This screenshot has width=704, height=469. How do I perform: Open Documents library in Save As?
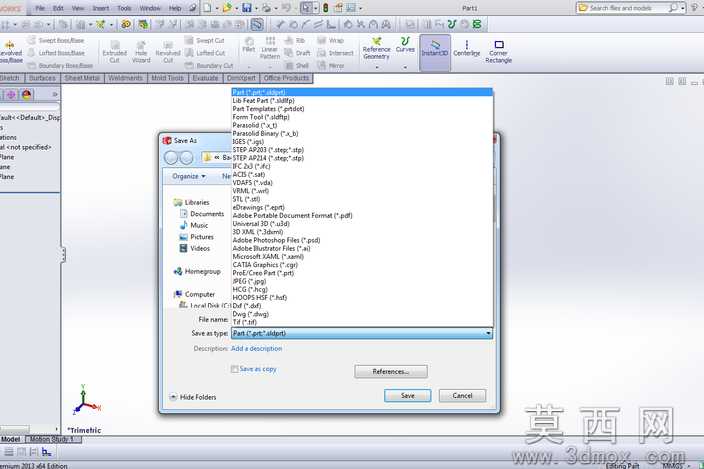tap(202, 214)
